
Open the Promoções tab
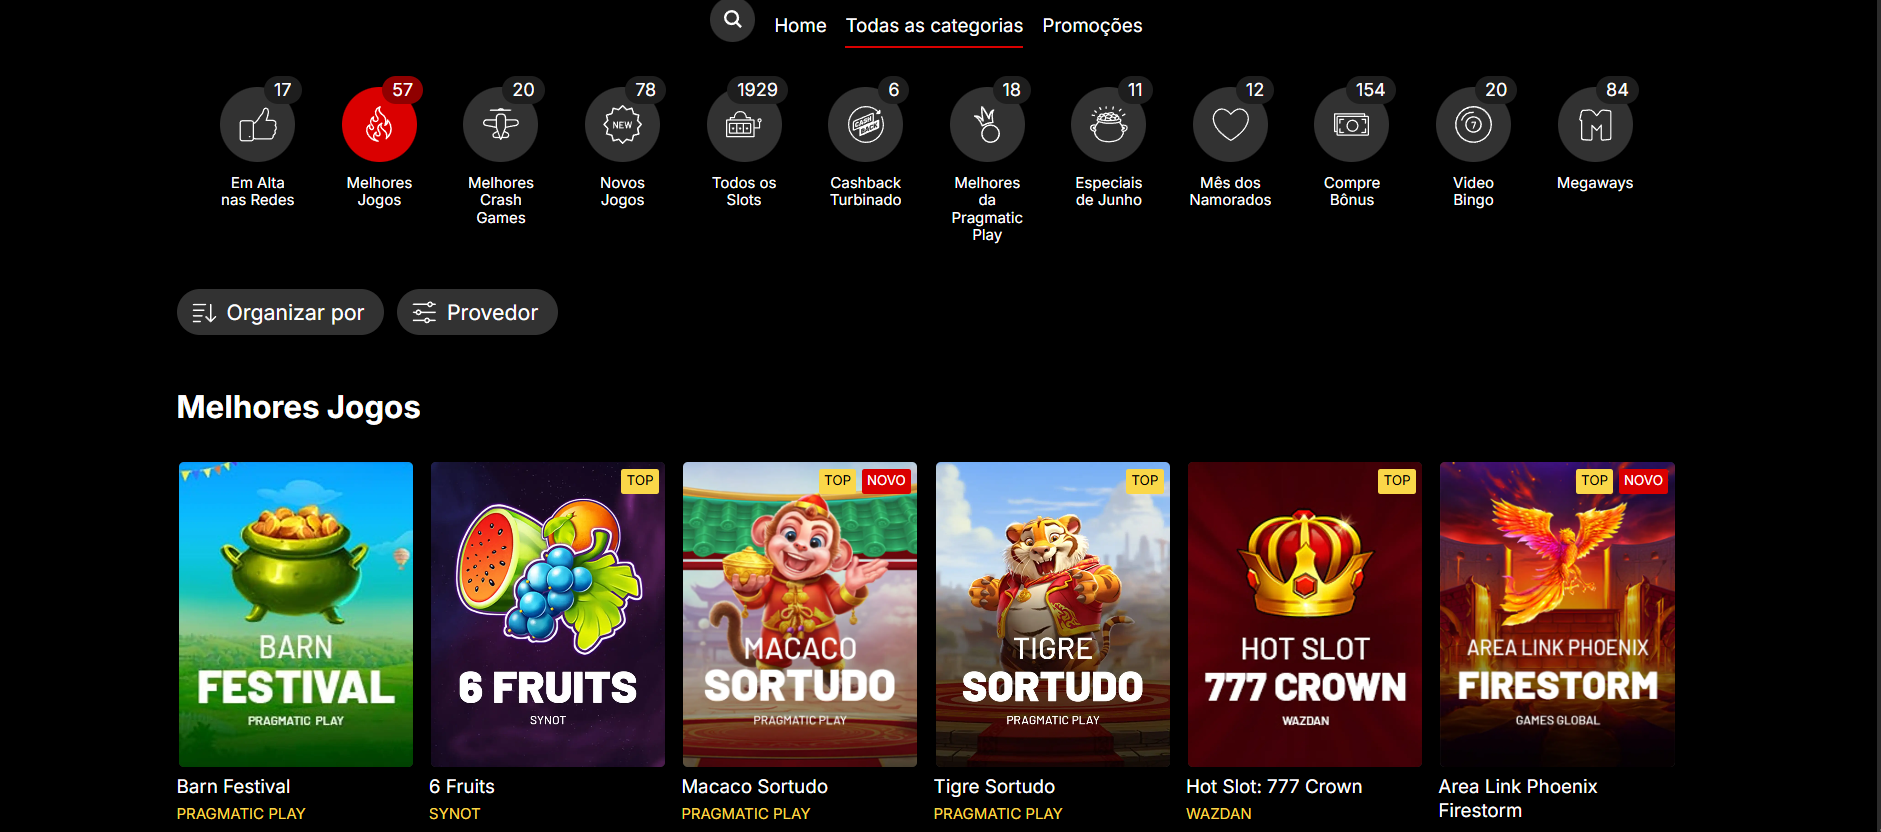tap(1092, 25)
